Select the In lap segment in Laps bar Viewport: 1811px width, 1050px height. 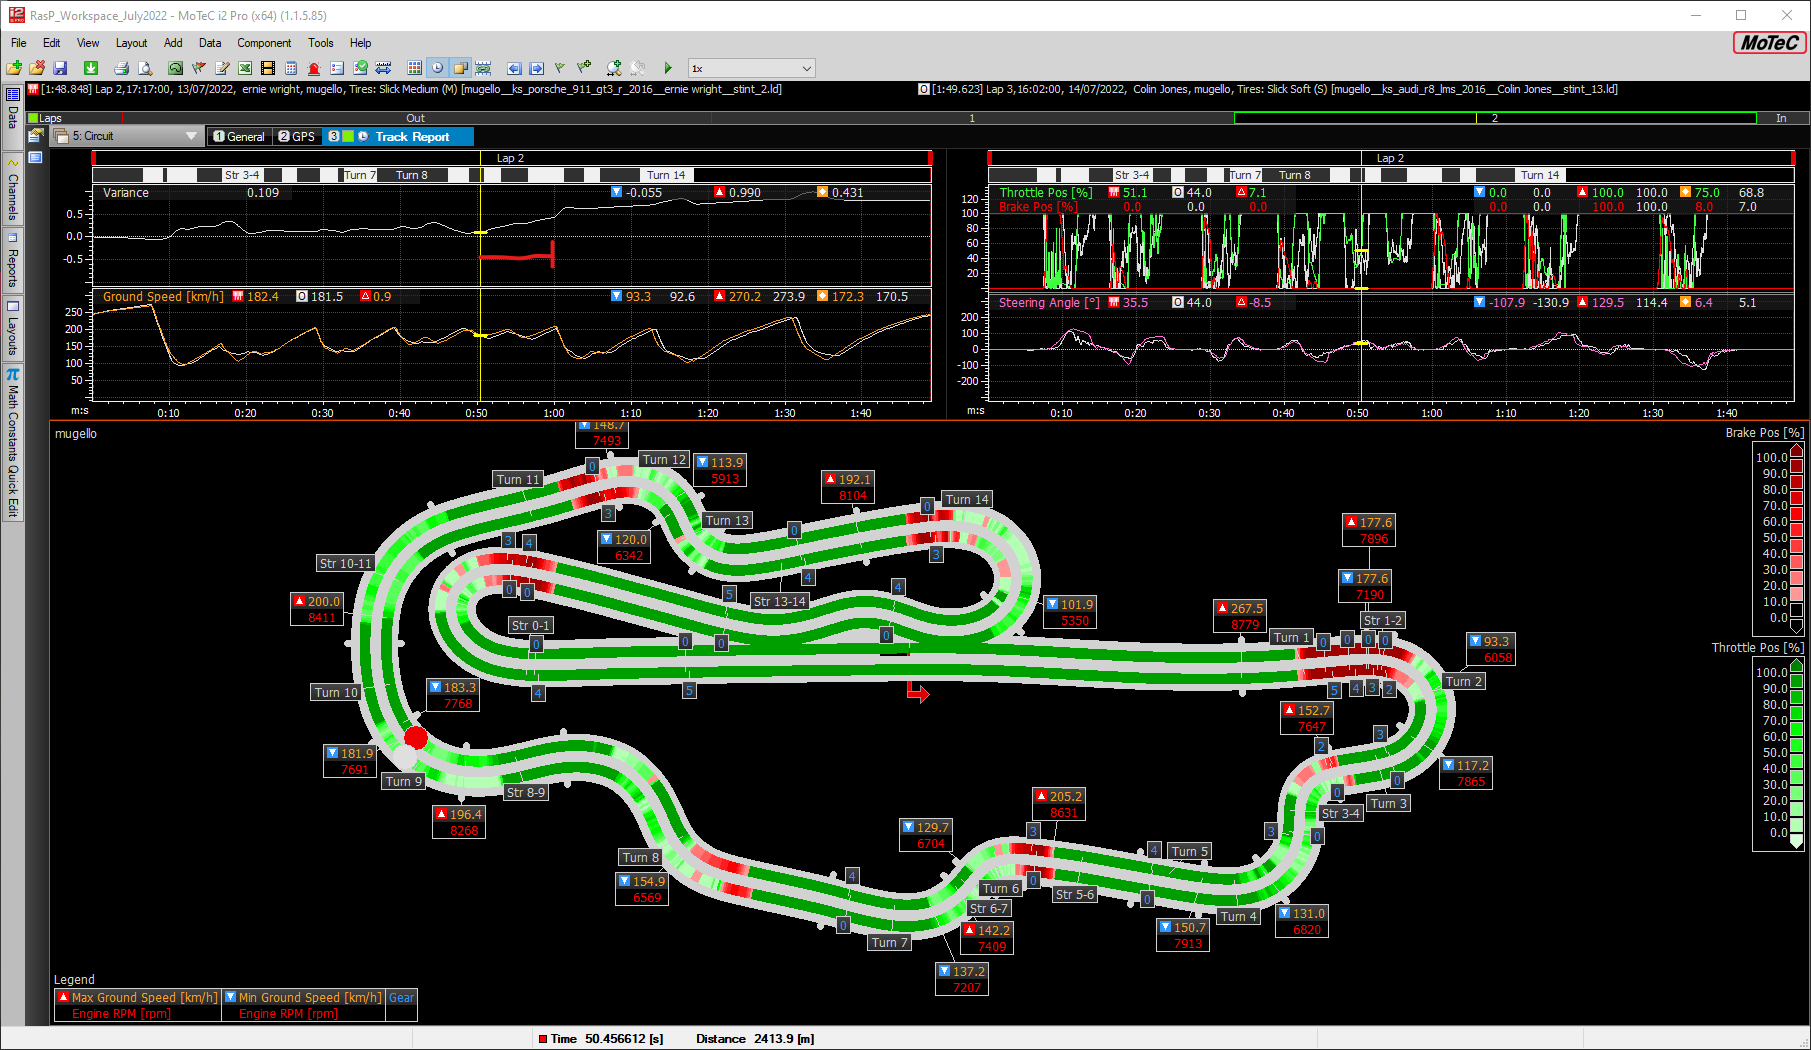[1781, 118]
